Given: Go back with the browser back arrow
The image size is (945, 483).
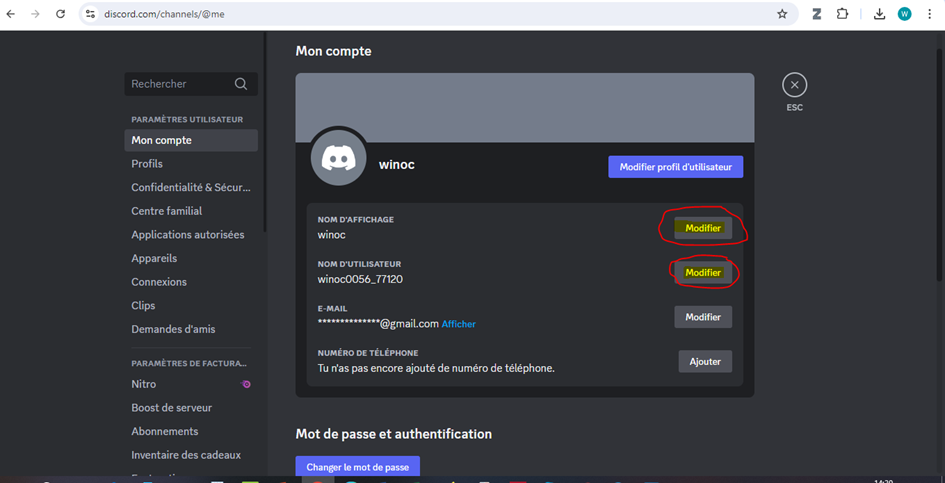Looking at the screenshot, I should 11,14.
